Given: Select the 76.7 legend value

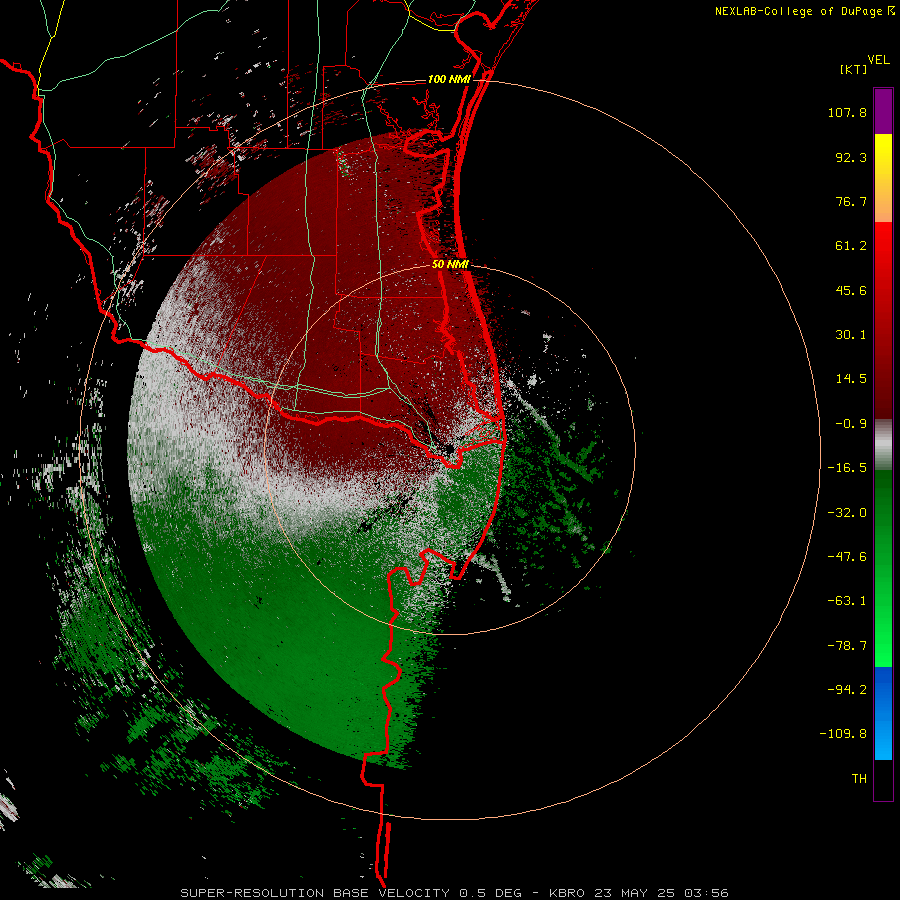Looking at the screenshot, I should point(851,201).
